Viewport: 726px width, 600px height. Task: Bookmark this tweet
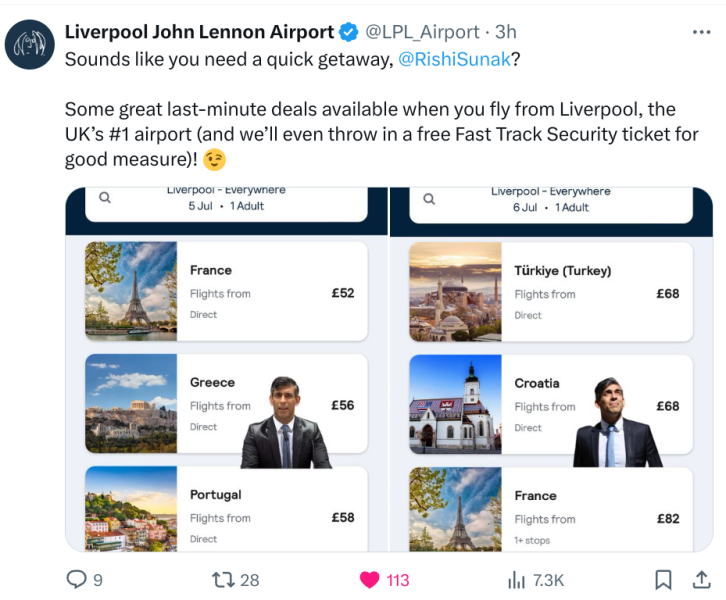pyautogui.click(x=662, y=579)
